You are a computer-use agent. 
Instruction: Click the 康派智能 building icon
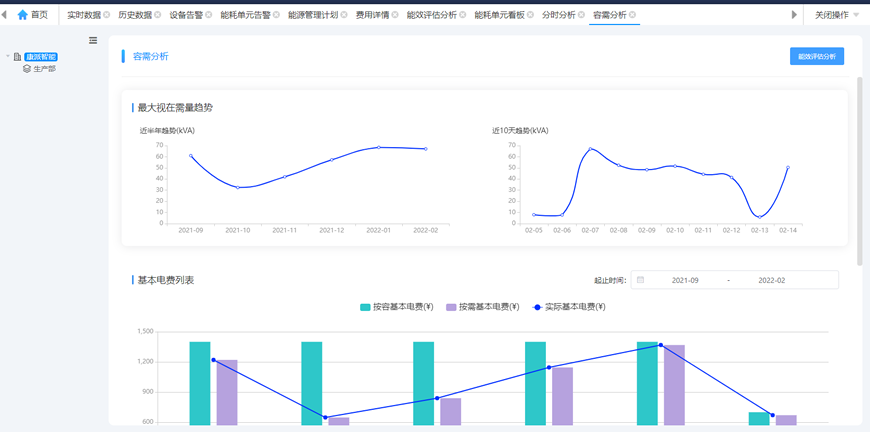(x=18, y=57)
